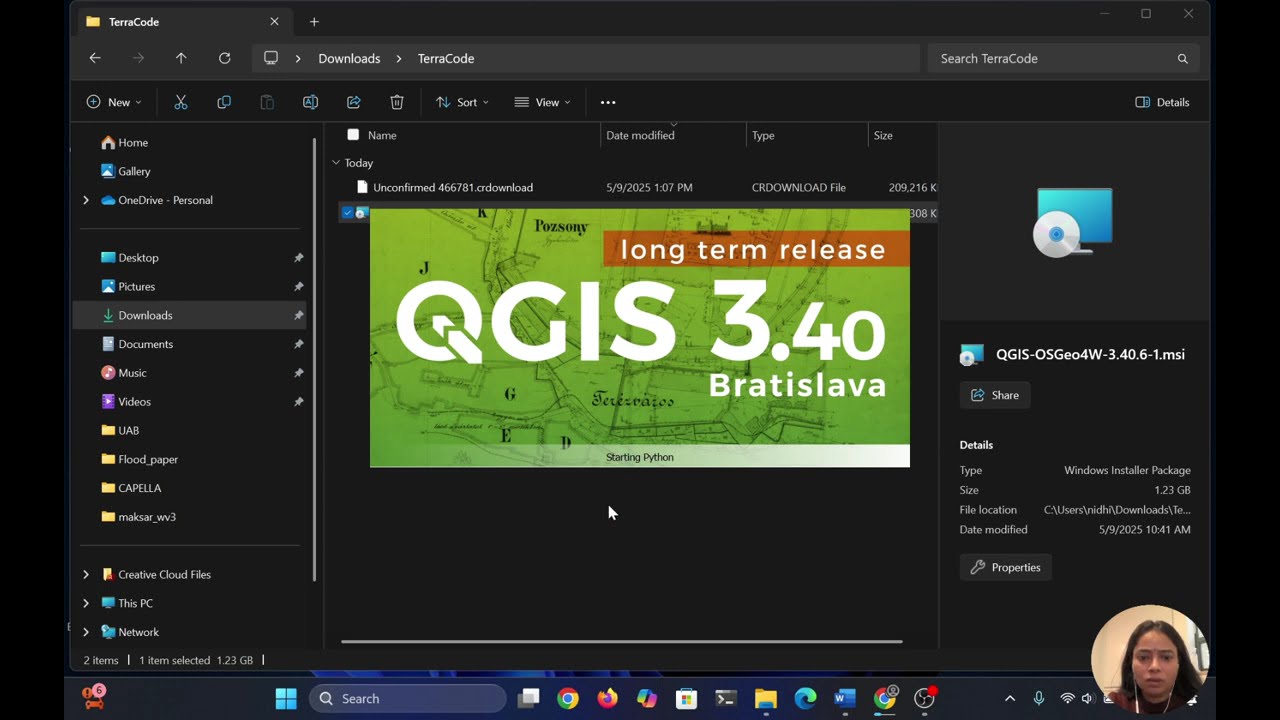Screen dimensions: 1280x720
Task: Click the Delete trash icon
Action: 397,102
